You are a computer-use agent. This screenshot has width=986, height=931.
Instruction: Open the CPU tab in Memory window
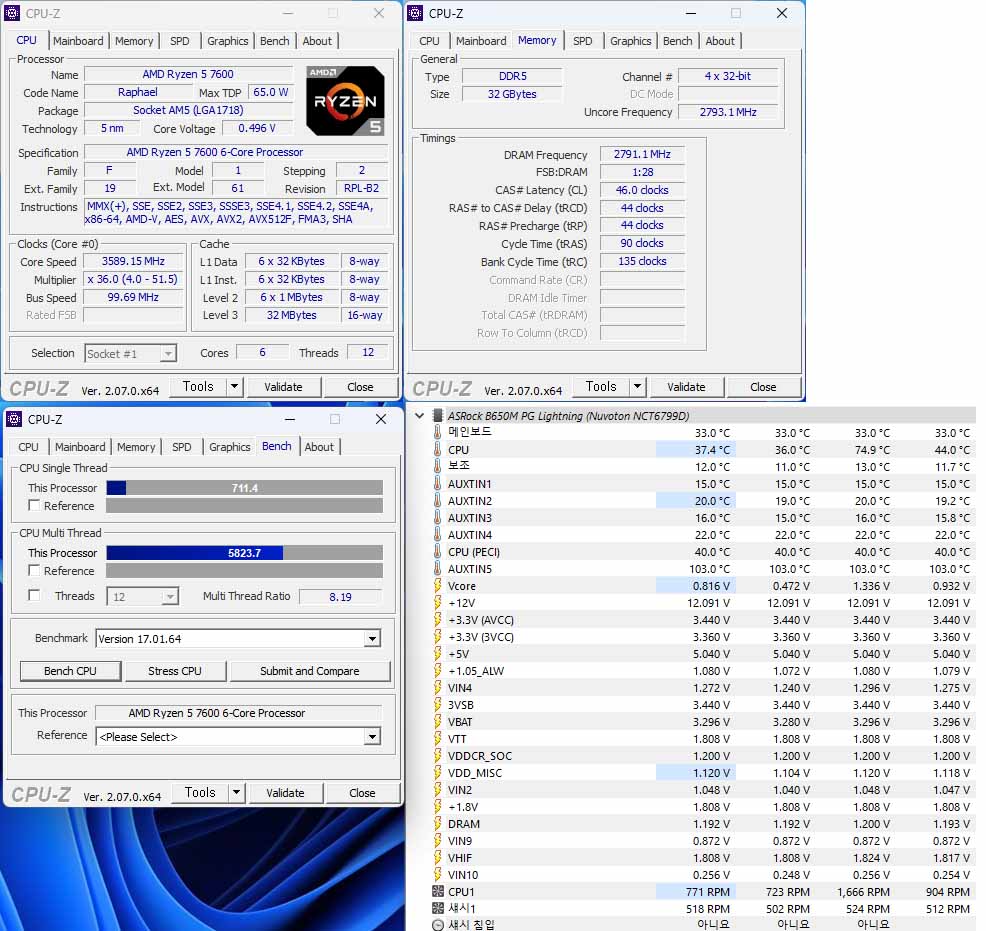429,41
